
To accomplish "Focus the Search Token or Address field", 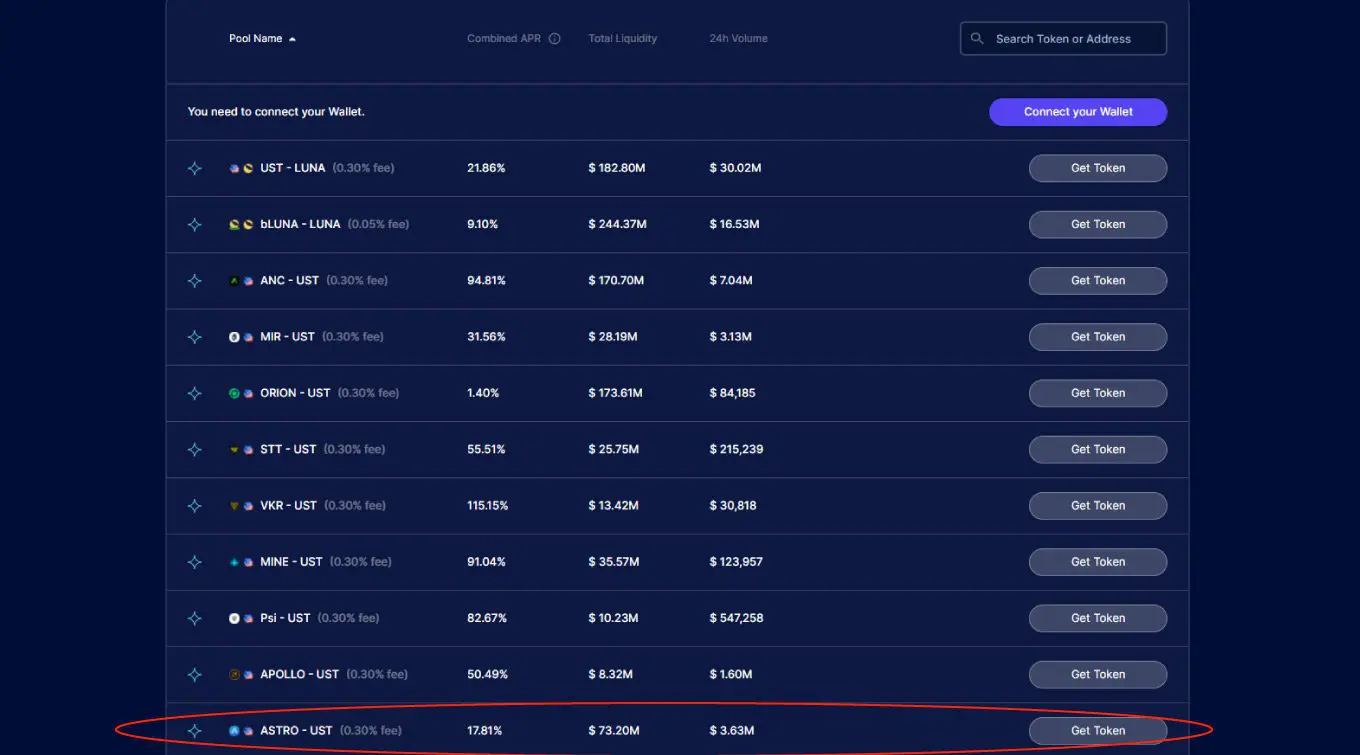I will pyautogui.click(x=1063, y=39).
